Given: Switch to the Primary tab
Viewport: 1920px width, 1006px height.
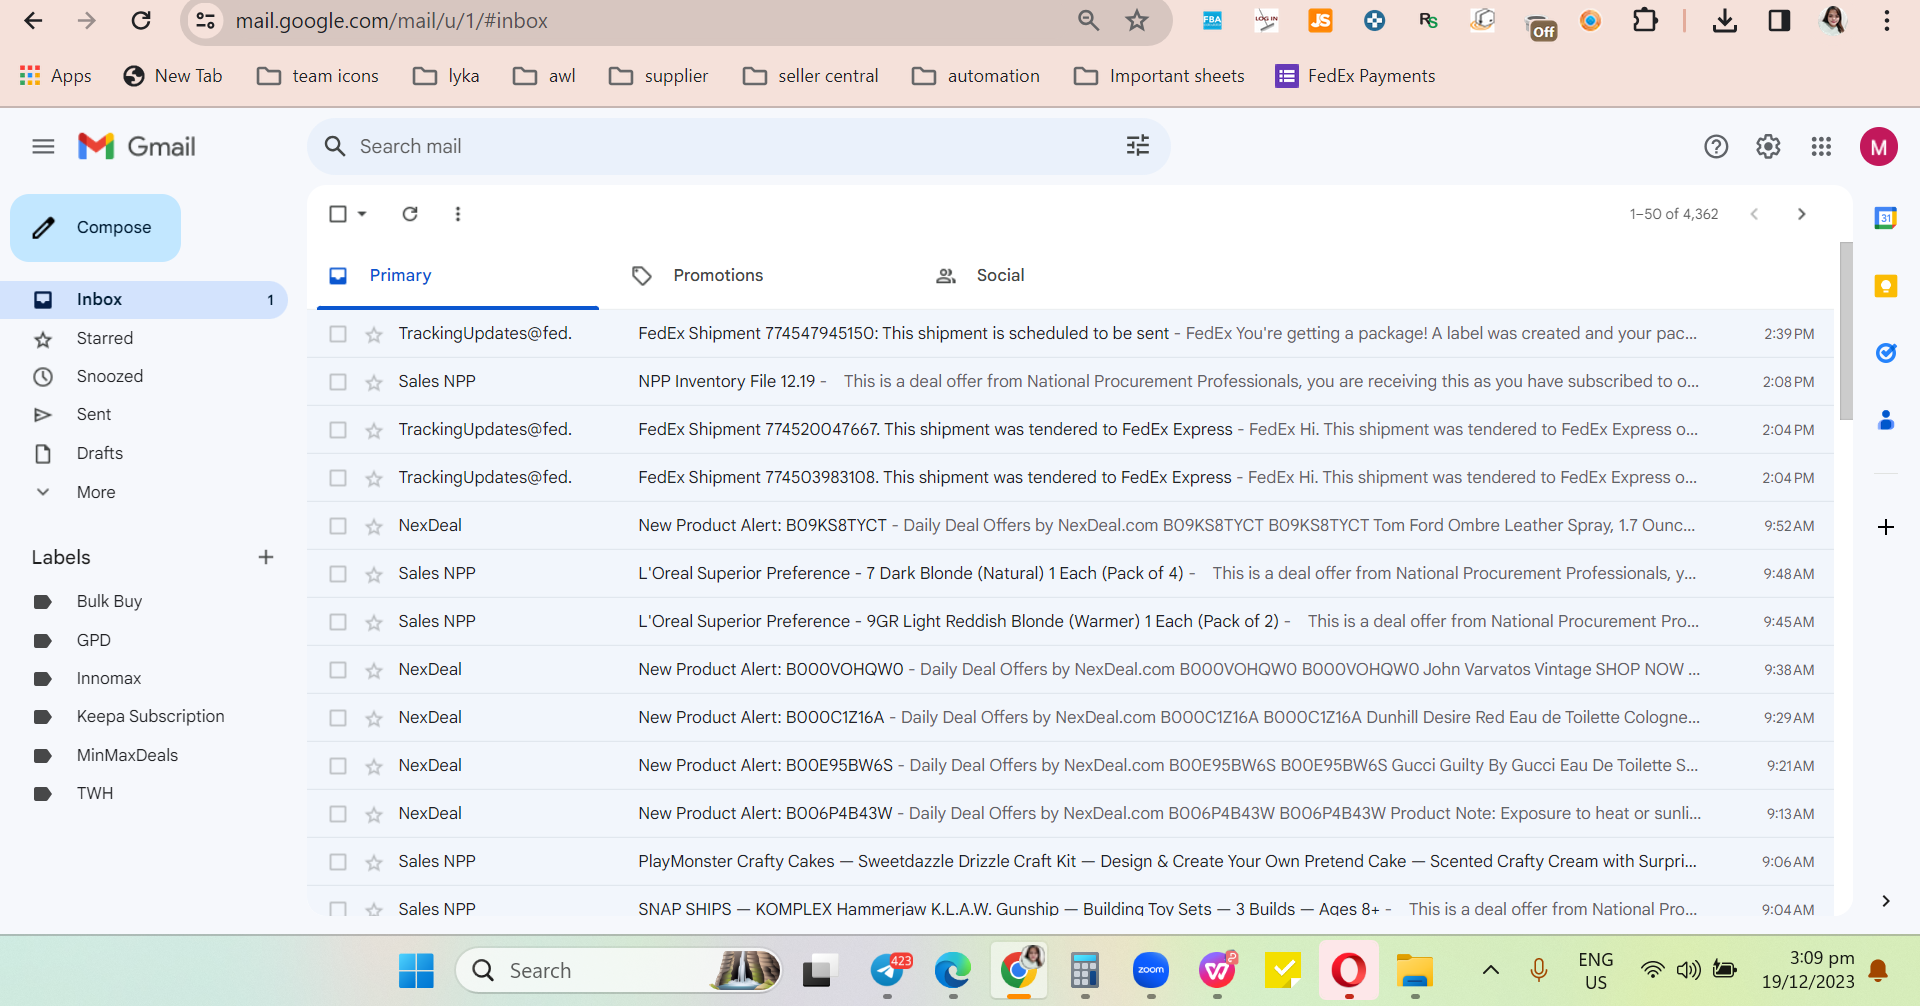Looking at the screenshot, I should tap(458, 276).
